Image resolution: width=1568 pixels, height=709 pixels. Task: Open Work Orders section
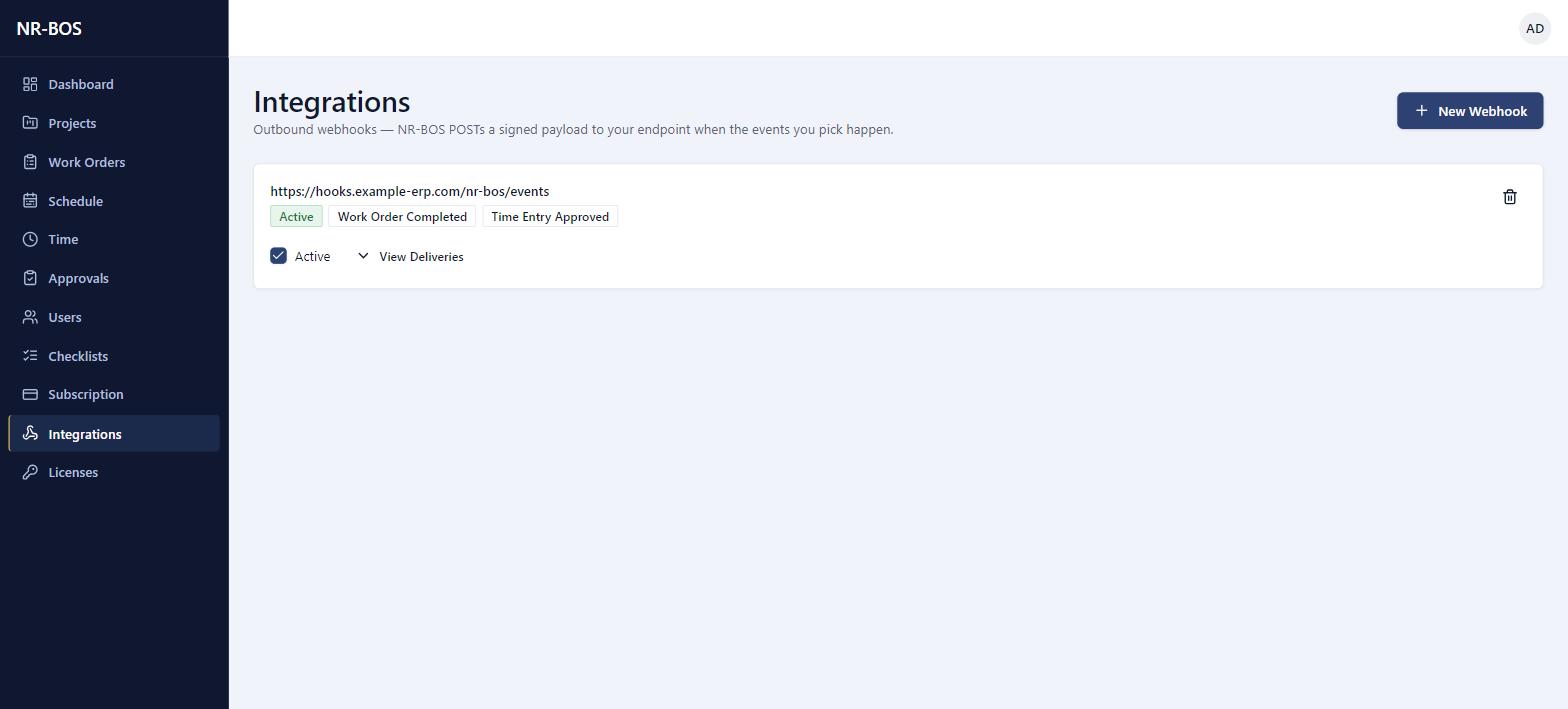click(114, 162)
